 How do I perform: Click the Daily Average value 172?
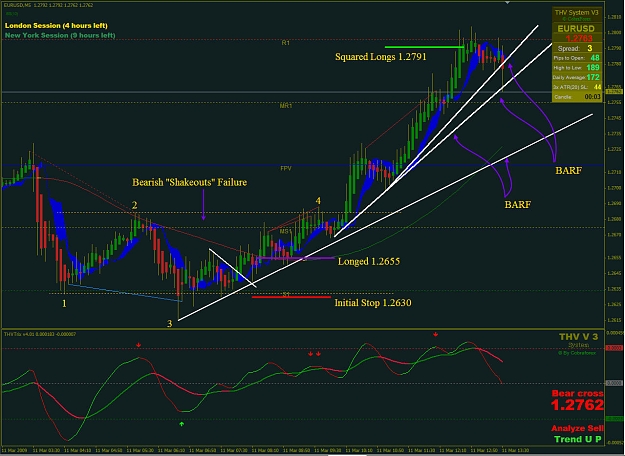coord(593,77)
